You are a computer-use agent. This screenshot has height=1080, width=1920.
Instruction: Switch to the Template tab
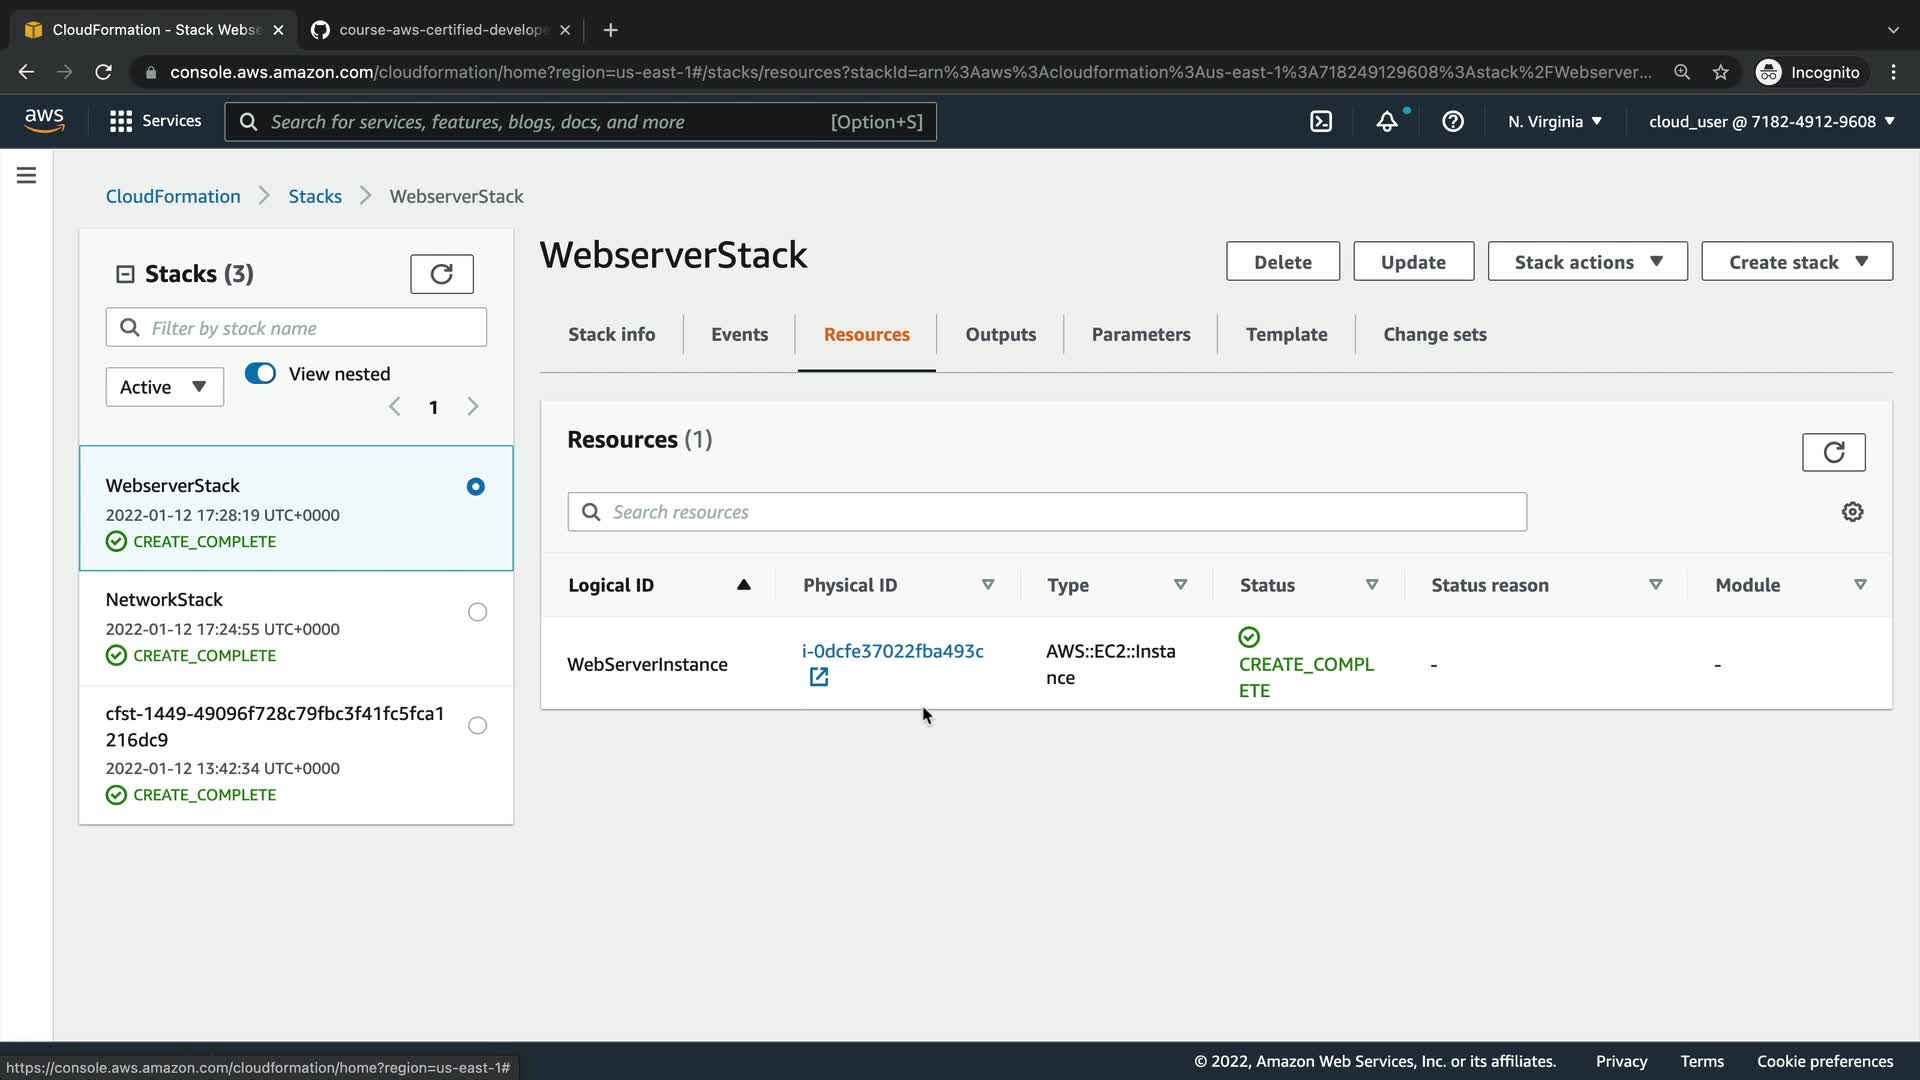pos(1286,335)
